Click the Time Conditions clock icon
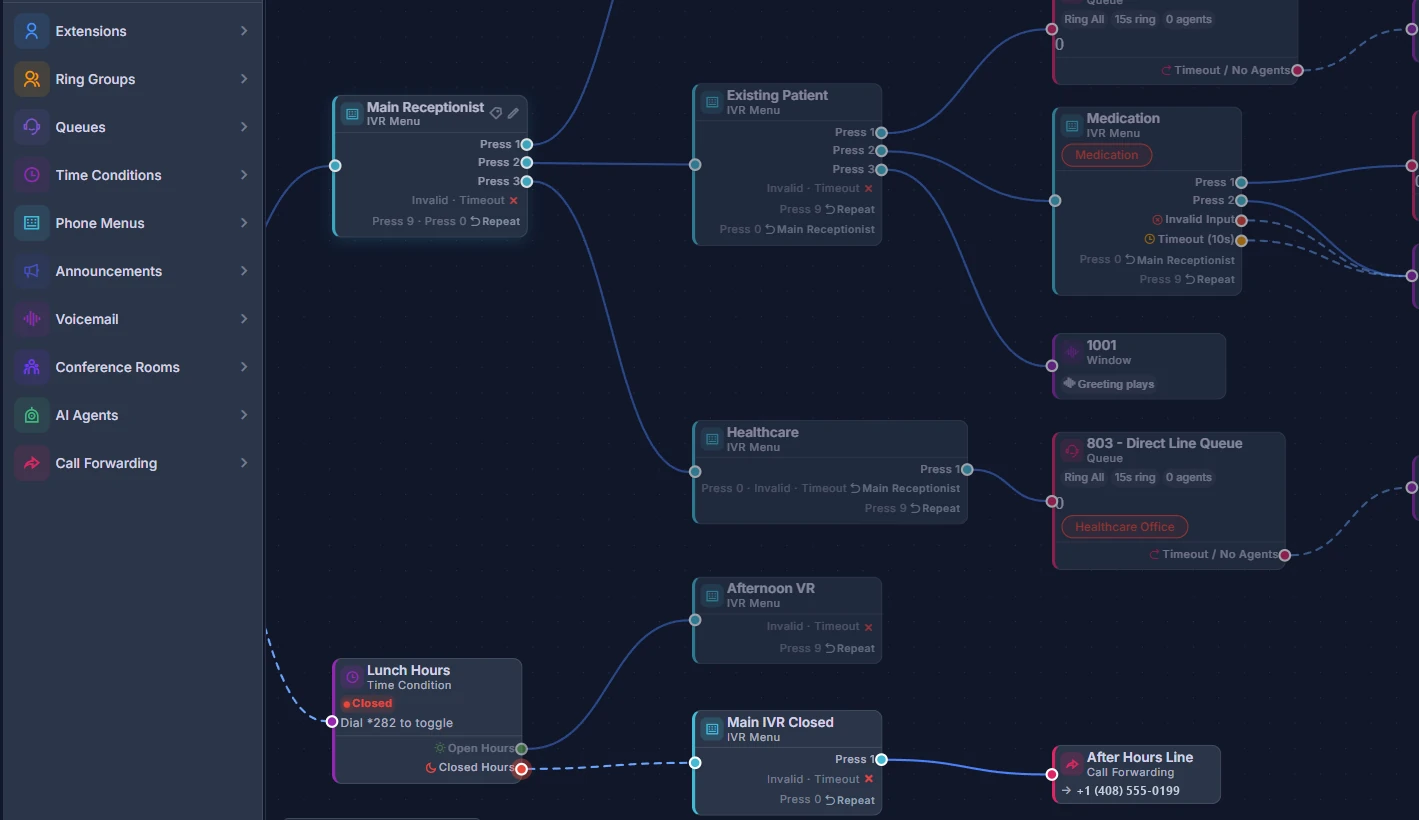This screenshot has width=1419, height=820. tap(32, 175)
